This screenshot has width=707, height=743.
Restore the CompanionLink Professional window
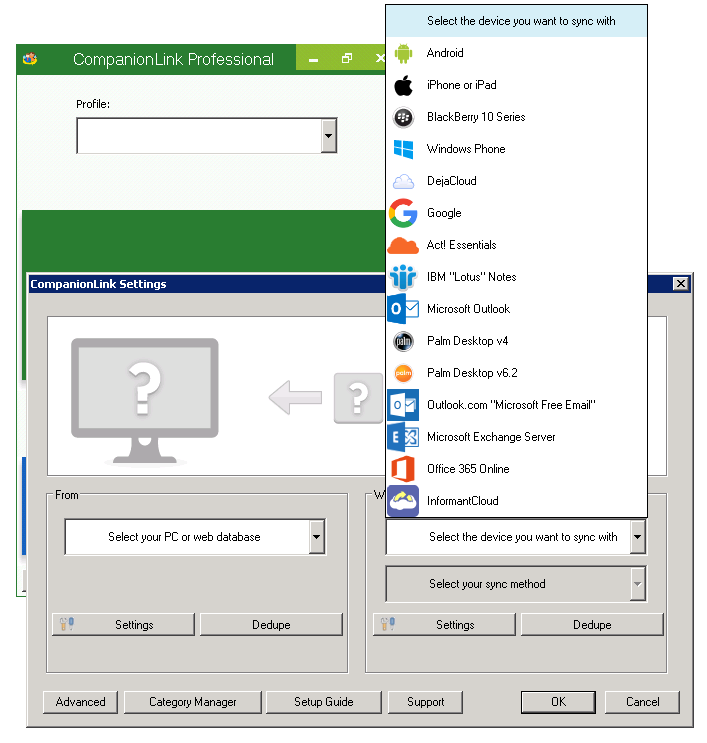(347, 58)
